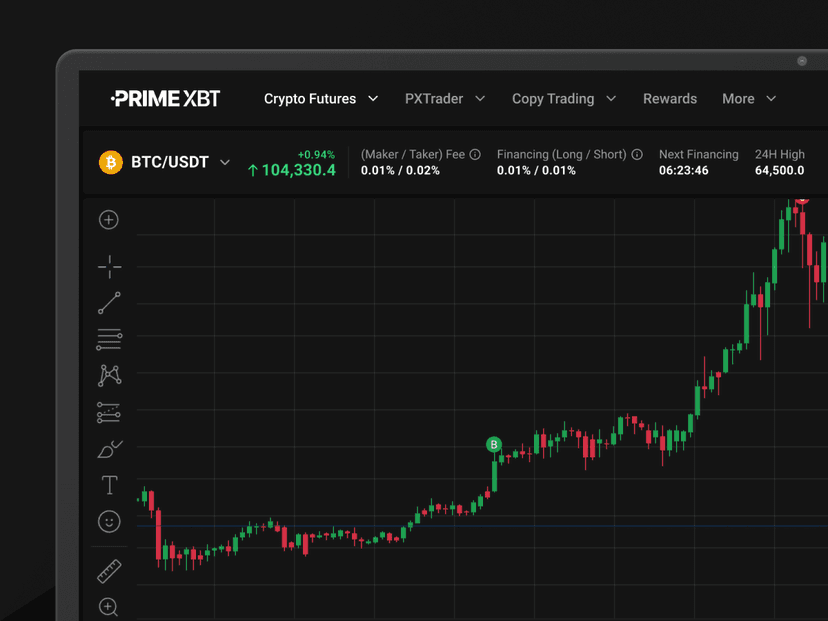Image resolution: width=828 pixels, height=621 pixels.
Task: Click the Bitcoin coin icon
Action: tap(110, 162)
